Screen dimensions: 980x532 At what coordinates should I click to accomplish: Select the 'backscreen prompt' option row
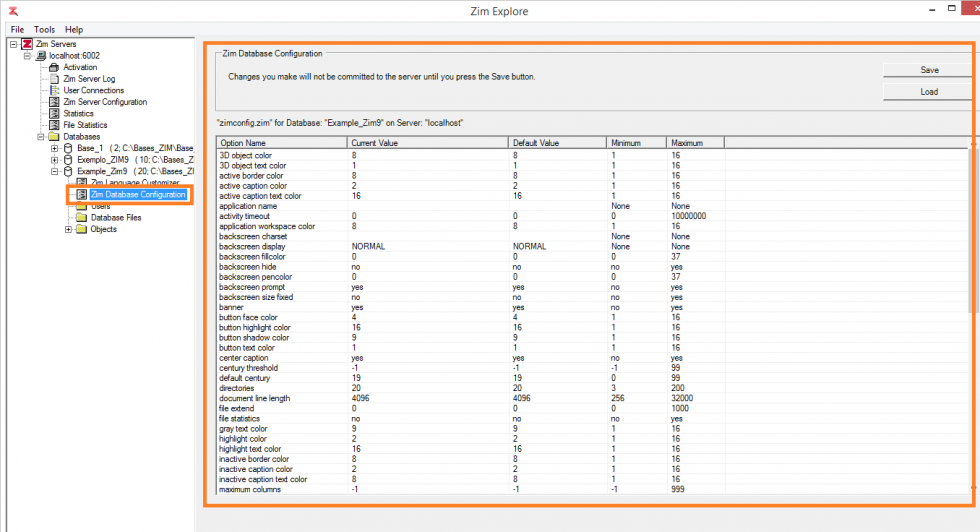tap(594, 287)
